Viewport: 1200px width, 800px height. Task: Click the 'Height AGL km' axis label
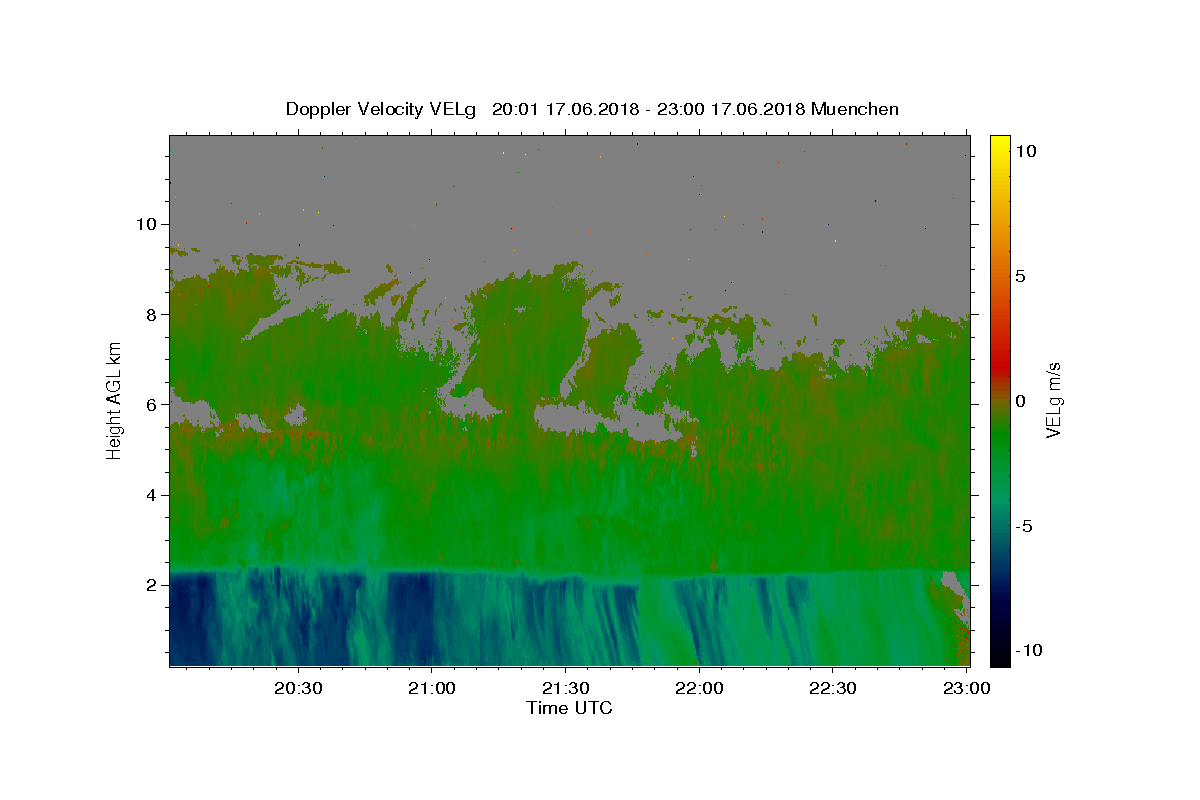(x=114, y=401)
